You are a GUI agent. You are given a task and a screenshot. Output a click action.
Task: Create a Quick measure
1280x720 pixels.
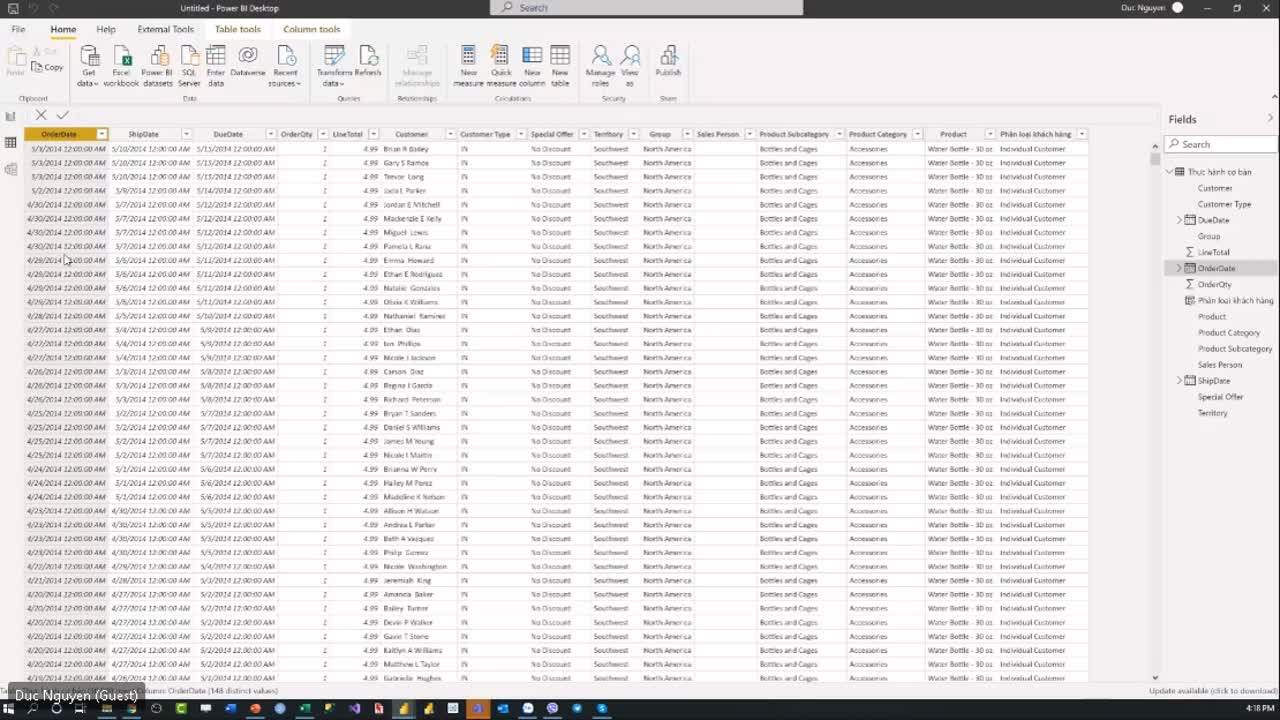coord(501,66)
